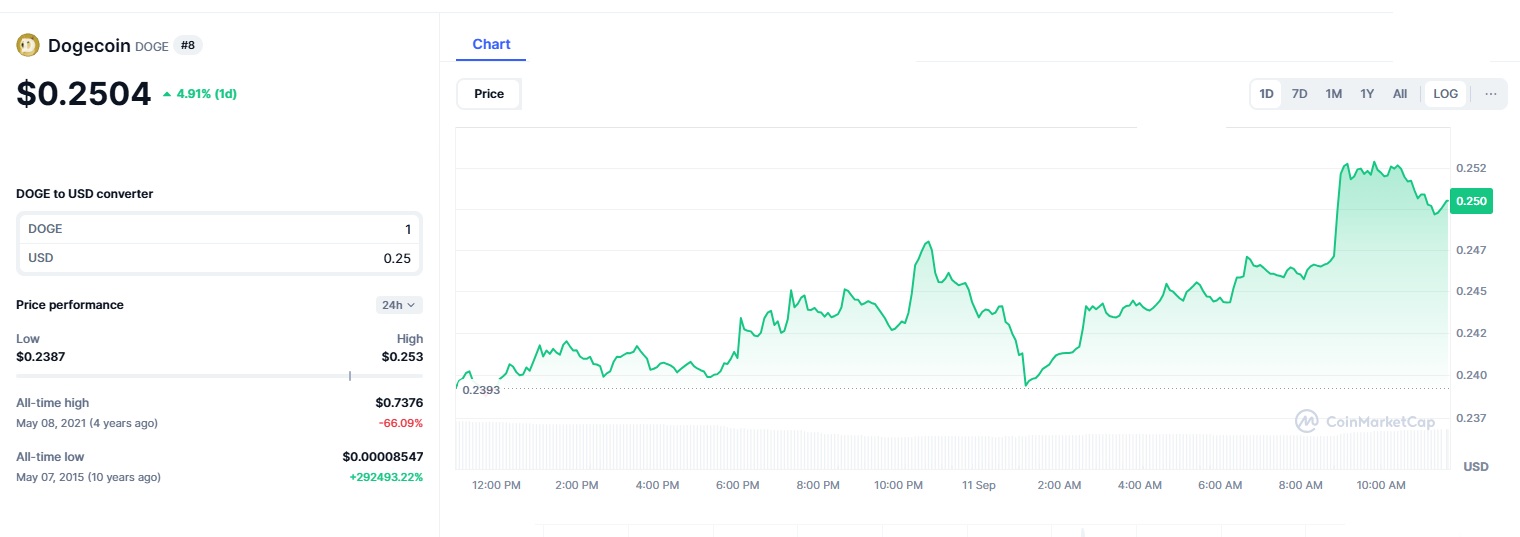Click the all-time low value $0.00008547
Viewport: 1520px width, 537px height.
point(383,457)
